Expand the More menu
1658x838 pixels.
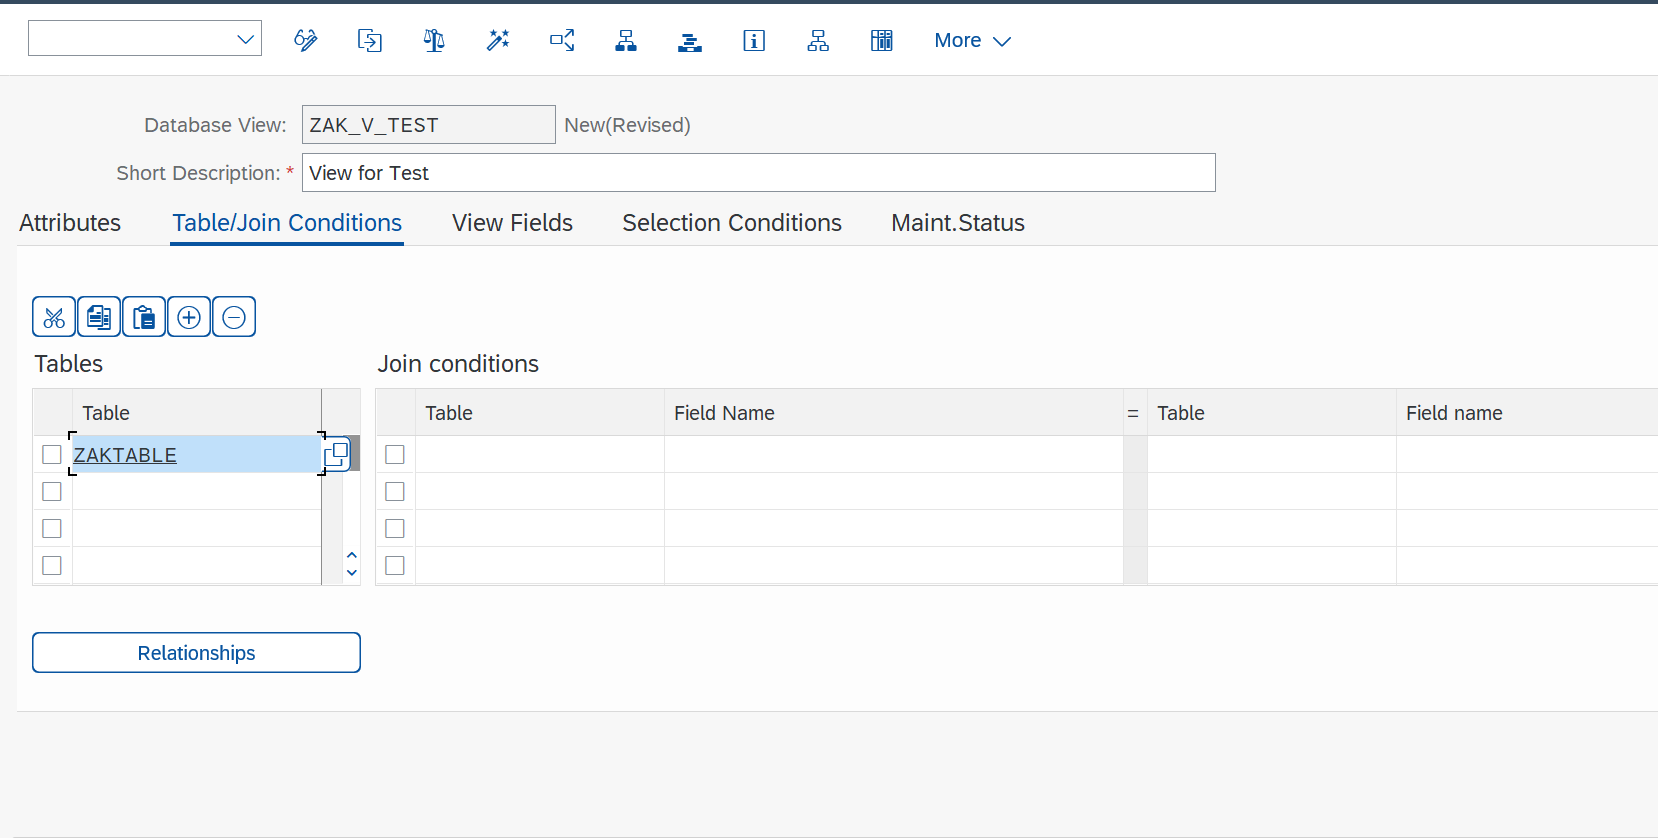pyautogui.click(x=972, y=40)
